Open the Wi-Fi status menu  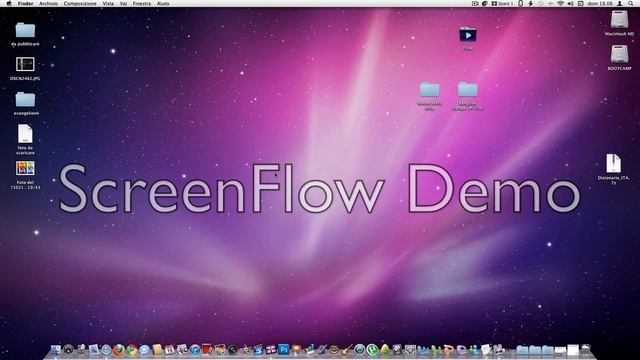coord(561,3)
